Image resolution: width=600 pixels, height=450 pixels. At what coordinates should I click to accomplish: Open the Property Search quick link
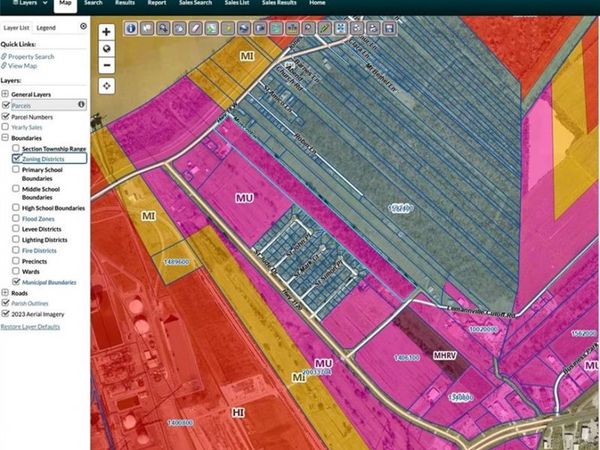pyautogui.click(x=31, y=57)
